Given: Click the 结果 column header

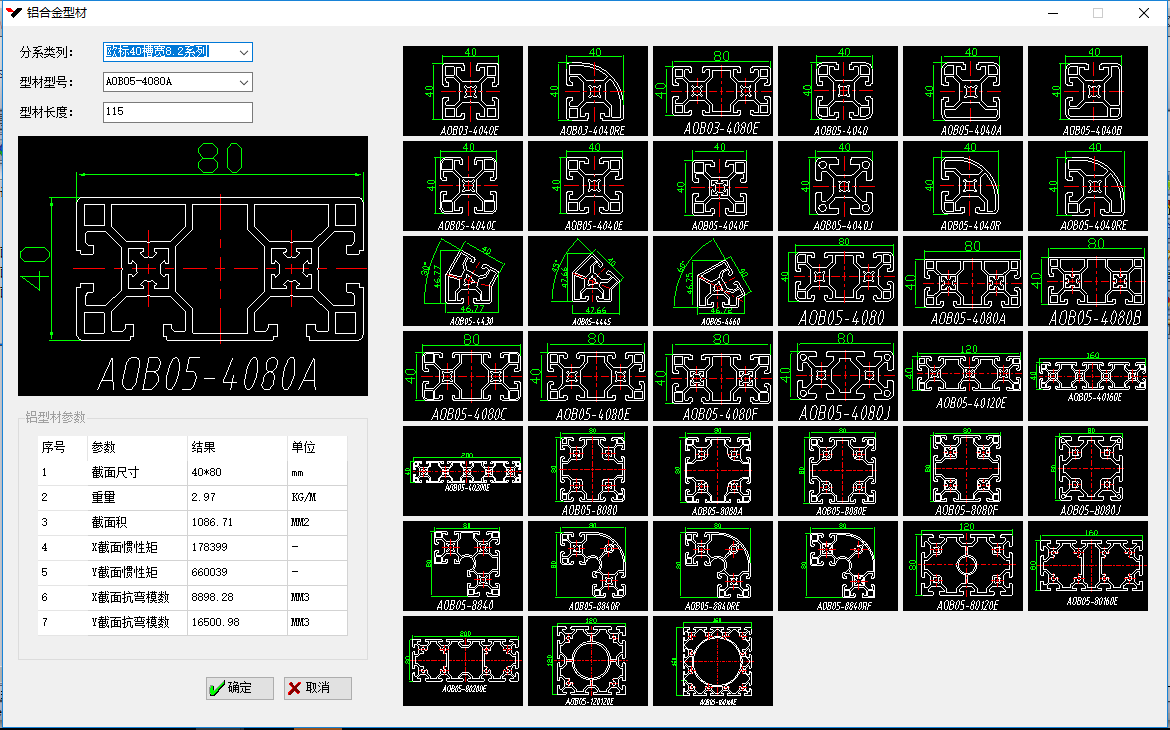Looking at the screenshot, I should point(235,447).
